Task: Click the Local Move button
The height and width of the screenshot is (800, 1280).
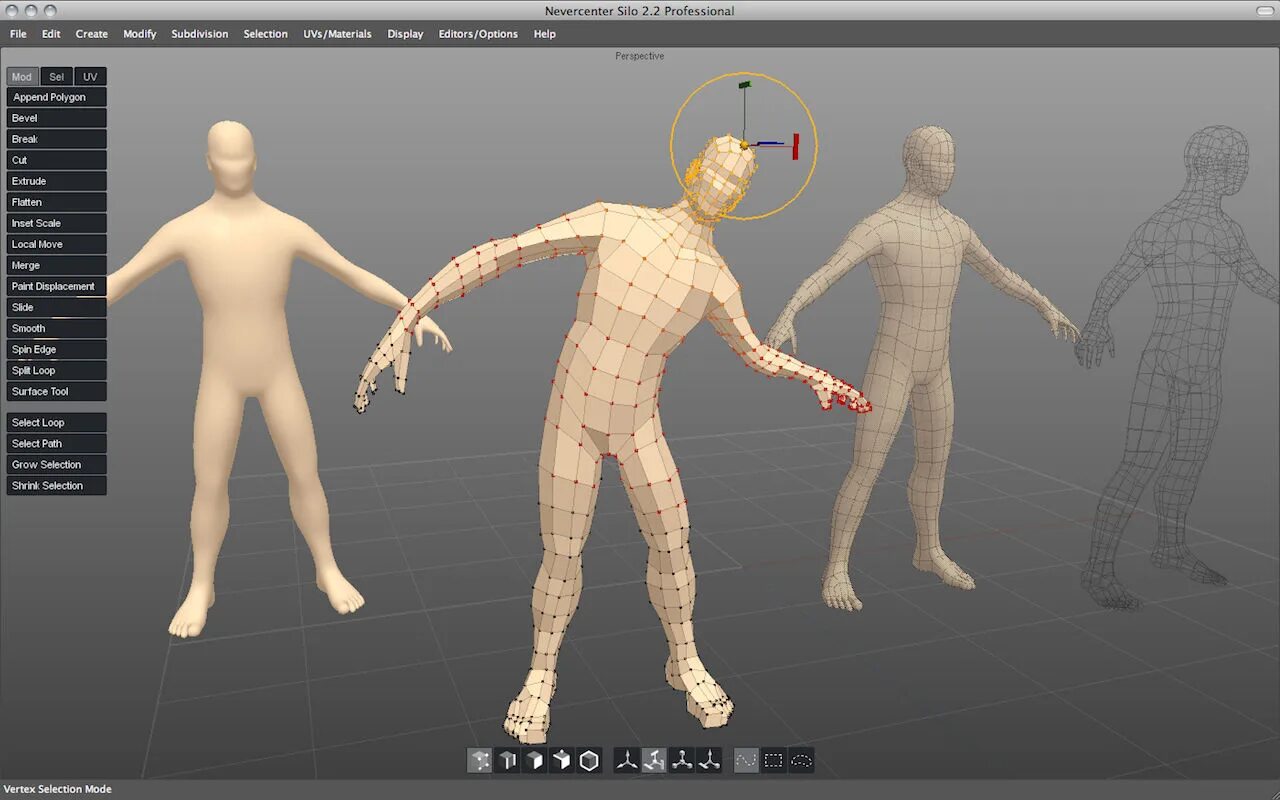Action: pos(56,244)
